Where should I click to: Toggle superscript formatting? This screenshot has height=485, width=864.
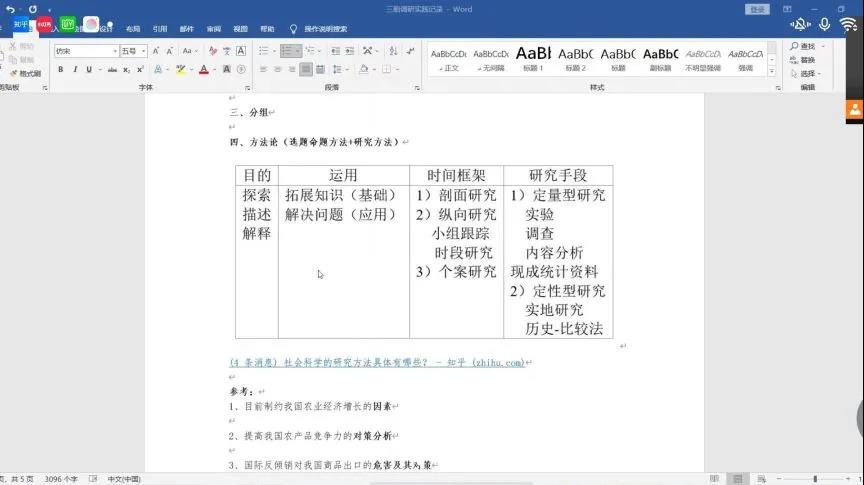[140, 70]
